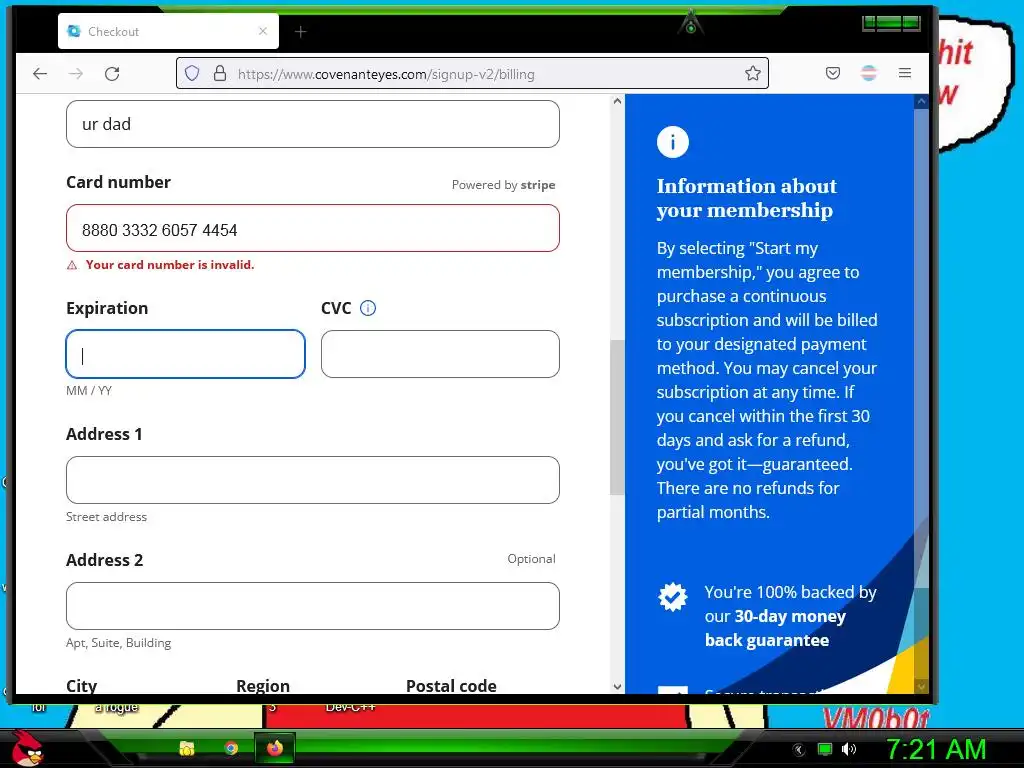
Task: Open the file explorer taskbar icon
Action: [x=187, y=748]
